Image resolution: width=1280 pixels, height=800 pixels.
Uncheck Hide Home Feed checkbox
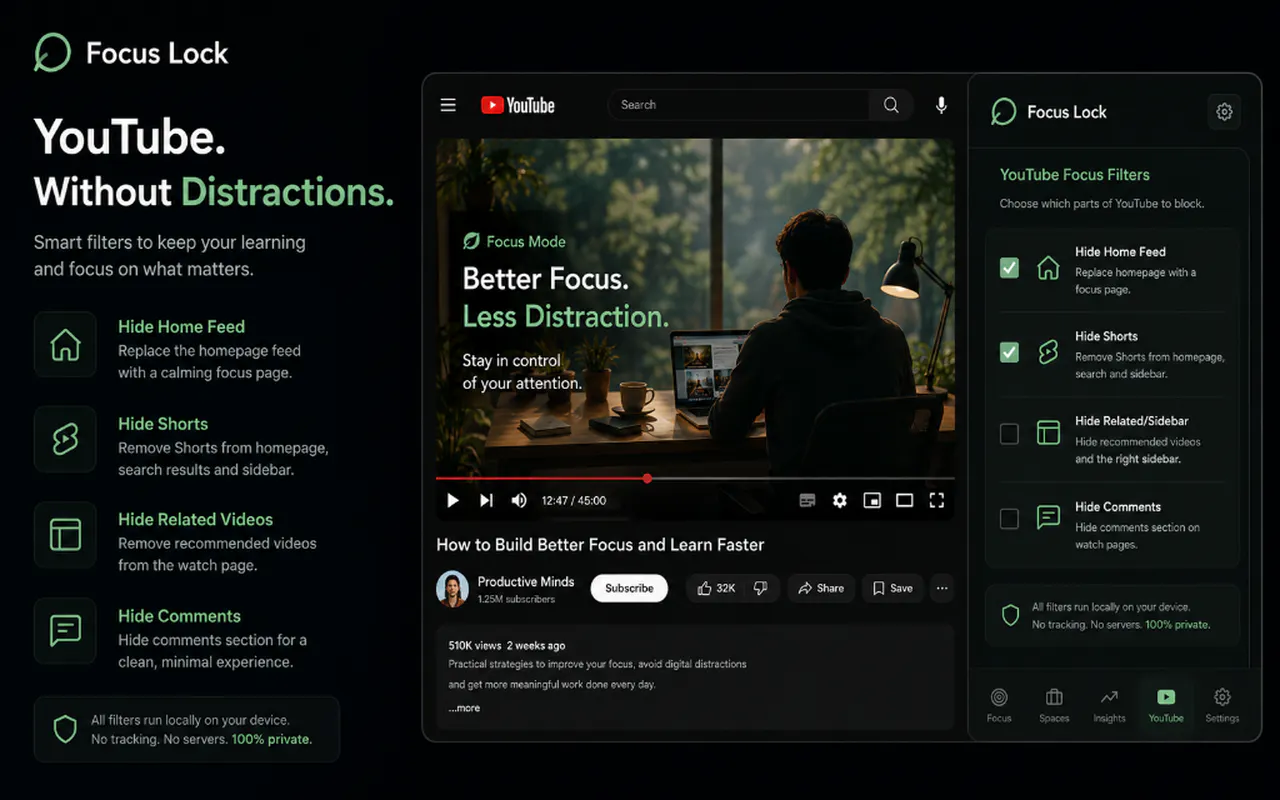pyautogui.click(x=1009, y=268)
